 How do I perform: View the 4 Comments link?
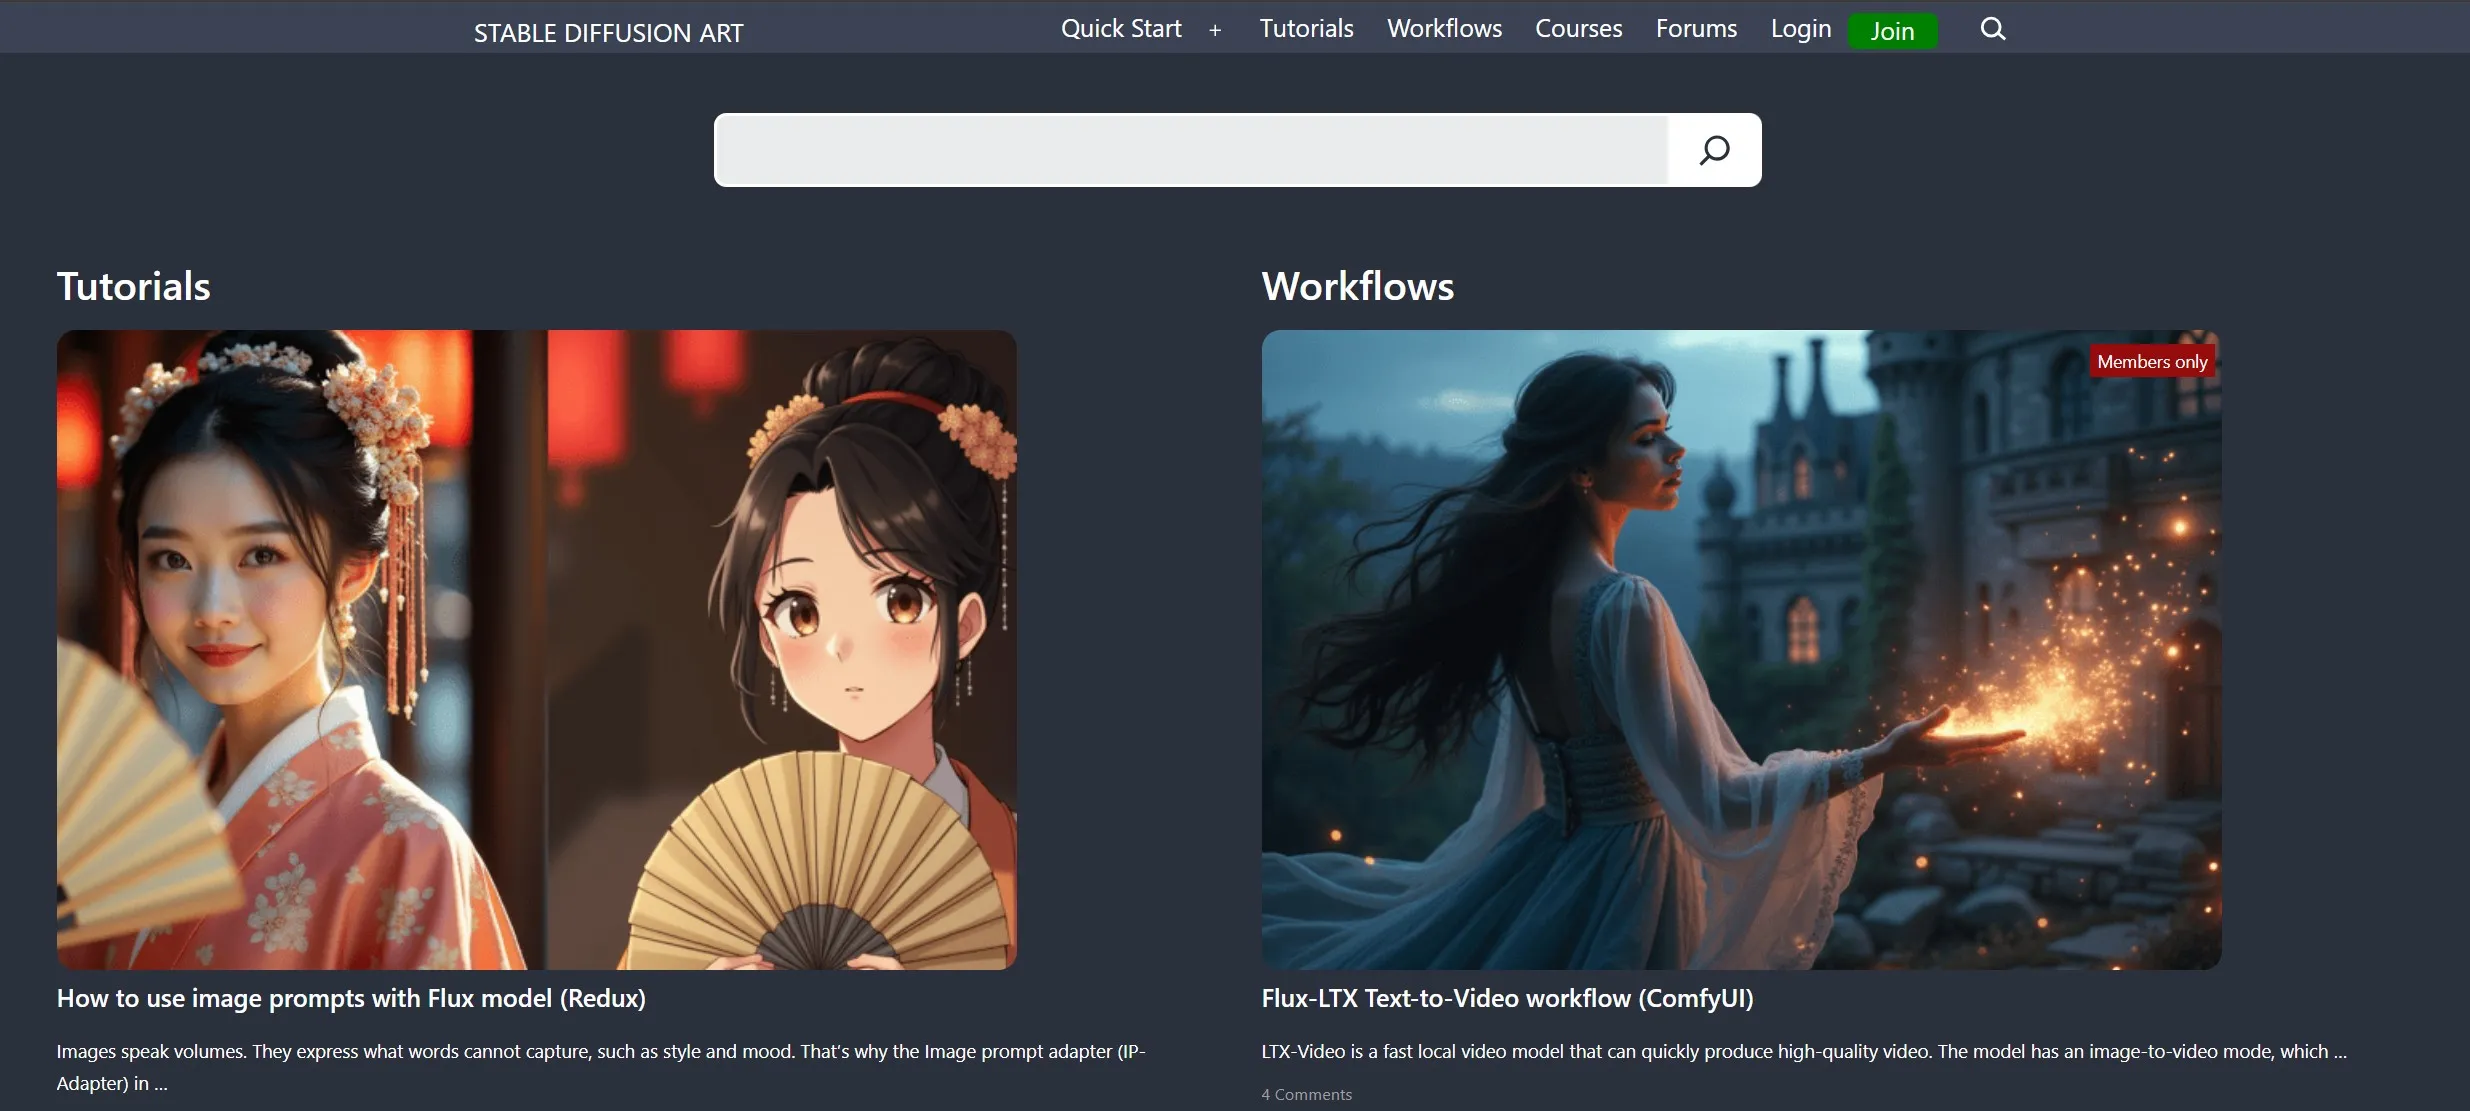click(x=1306, y=1095)
